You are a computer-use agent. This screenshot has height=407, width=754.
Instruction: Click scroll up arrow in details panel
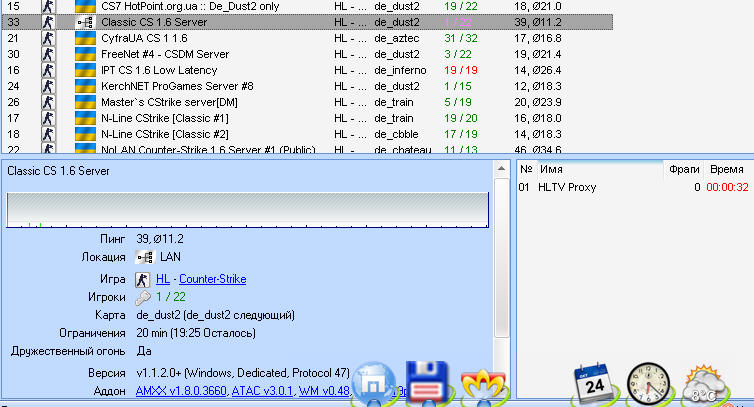coord(501,169)
